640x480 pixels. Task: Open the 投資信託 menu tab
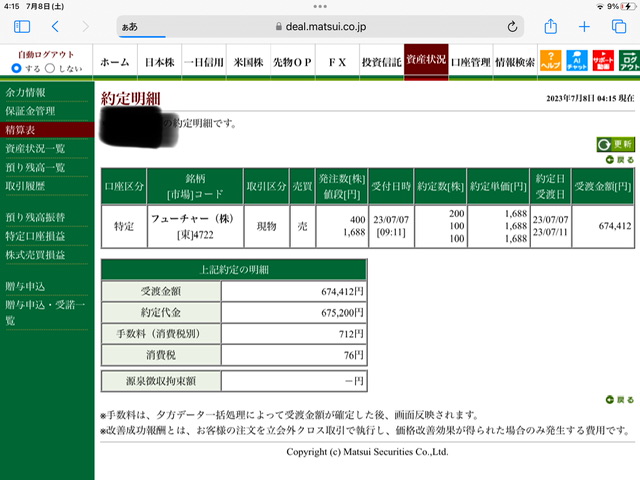382,62
